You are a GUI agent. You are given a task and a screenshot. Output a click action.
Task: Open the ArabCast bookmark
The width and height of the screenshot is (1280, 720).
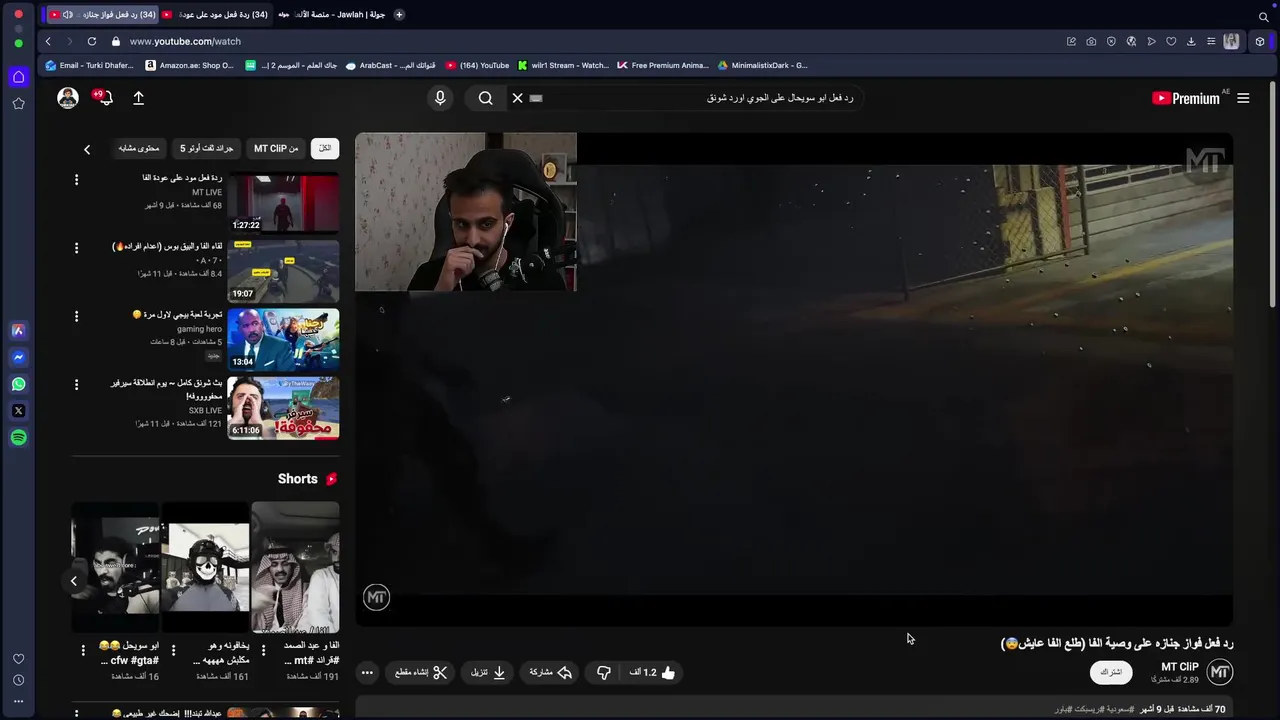pos(390,65)
